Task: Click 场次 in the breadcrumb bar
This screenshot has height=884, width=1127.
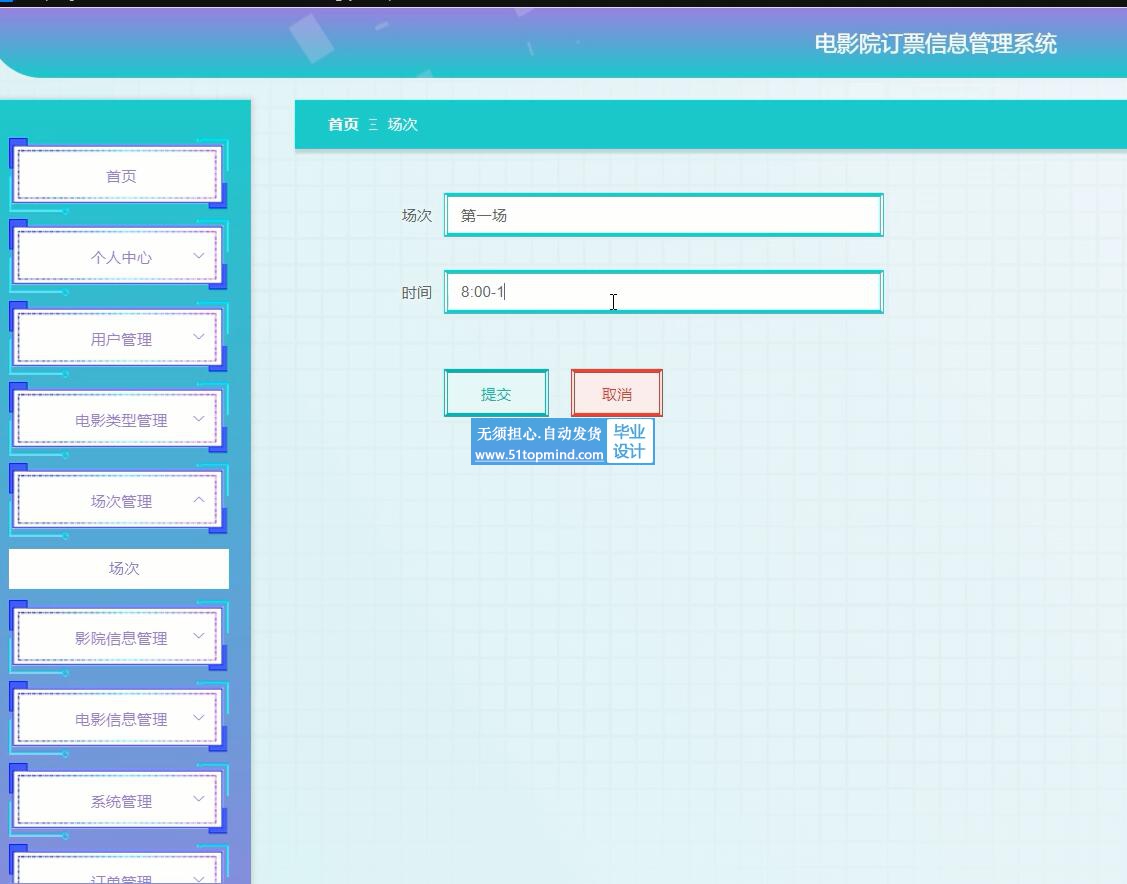Action: 402,124
